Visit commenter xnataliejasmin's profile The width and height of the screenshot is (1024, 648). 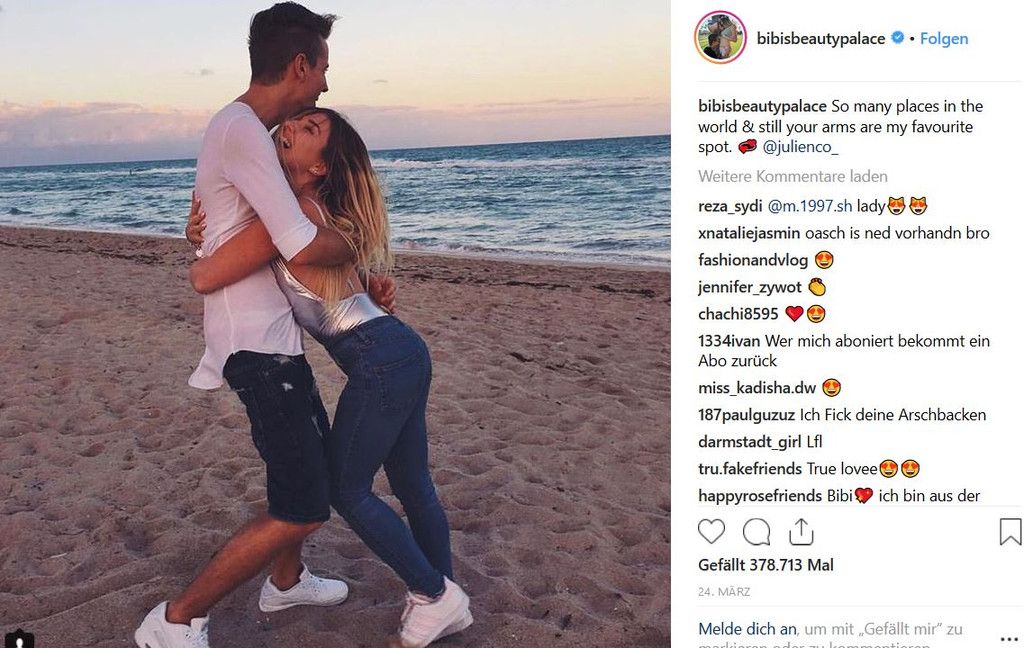click(749, 233)
